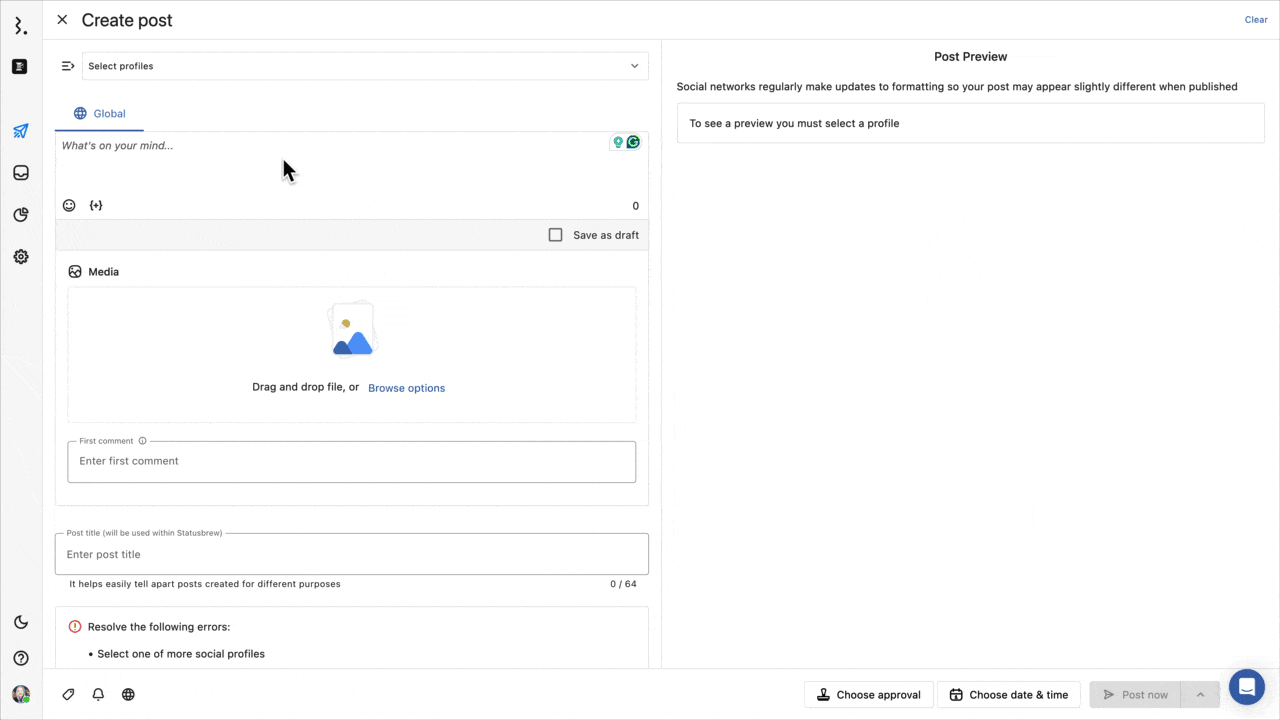Open the Reports pie-chart icon
This screenshot has width=1280, height=720.
20,215
